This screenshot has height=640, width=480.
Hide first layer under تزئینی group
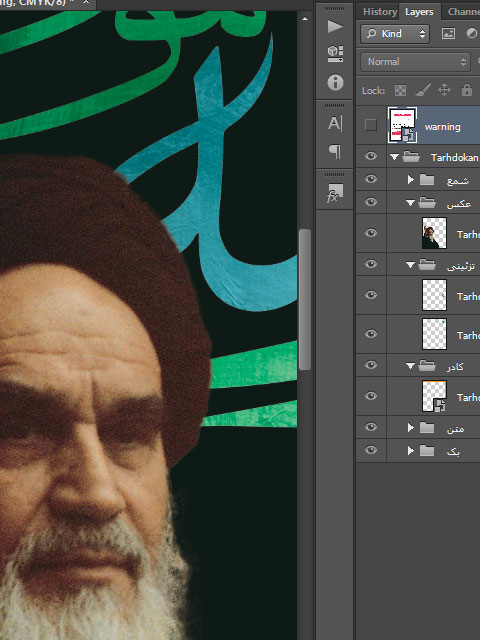[371, 295]
